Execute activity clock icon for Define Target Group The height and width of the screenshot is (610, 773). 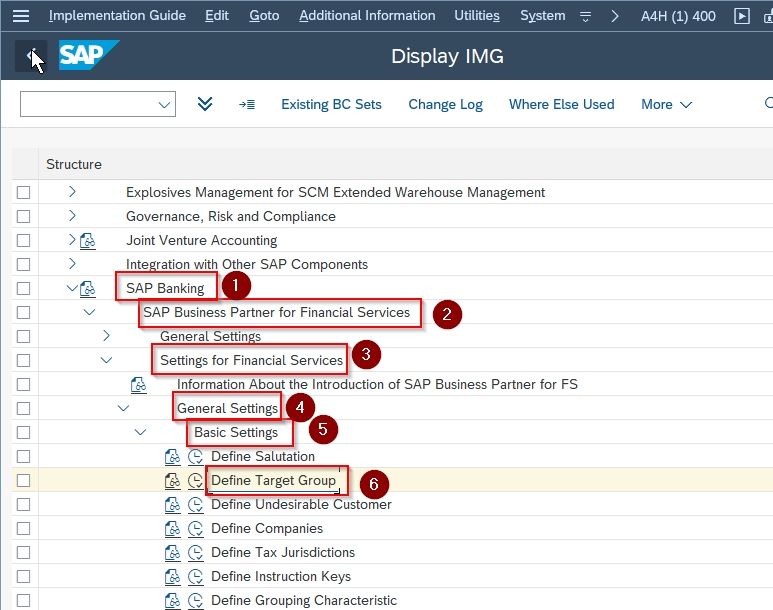(196, 481)
